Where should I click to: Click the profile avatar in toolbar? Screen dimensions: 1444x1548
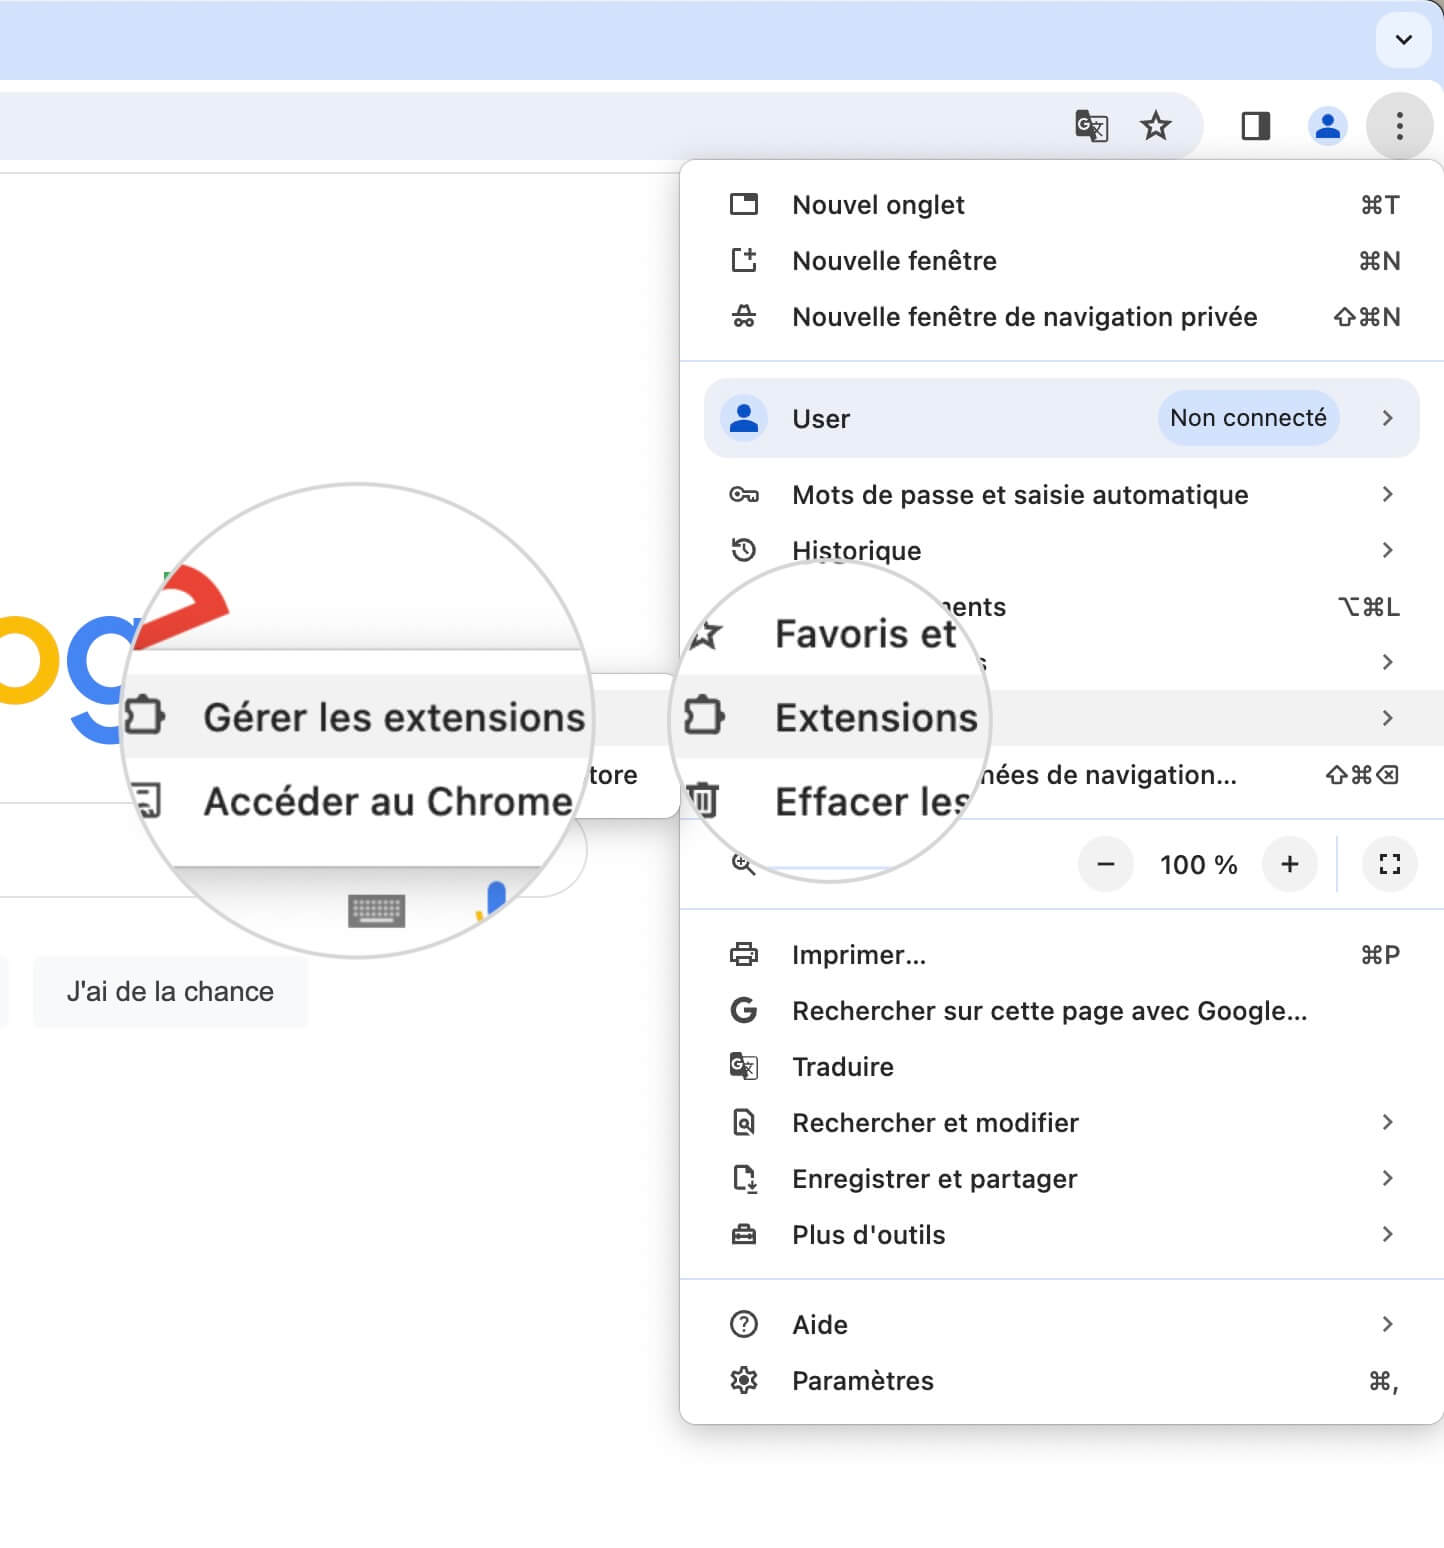[1327, 126]
